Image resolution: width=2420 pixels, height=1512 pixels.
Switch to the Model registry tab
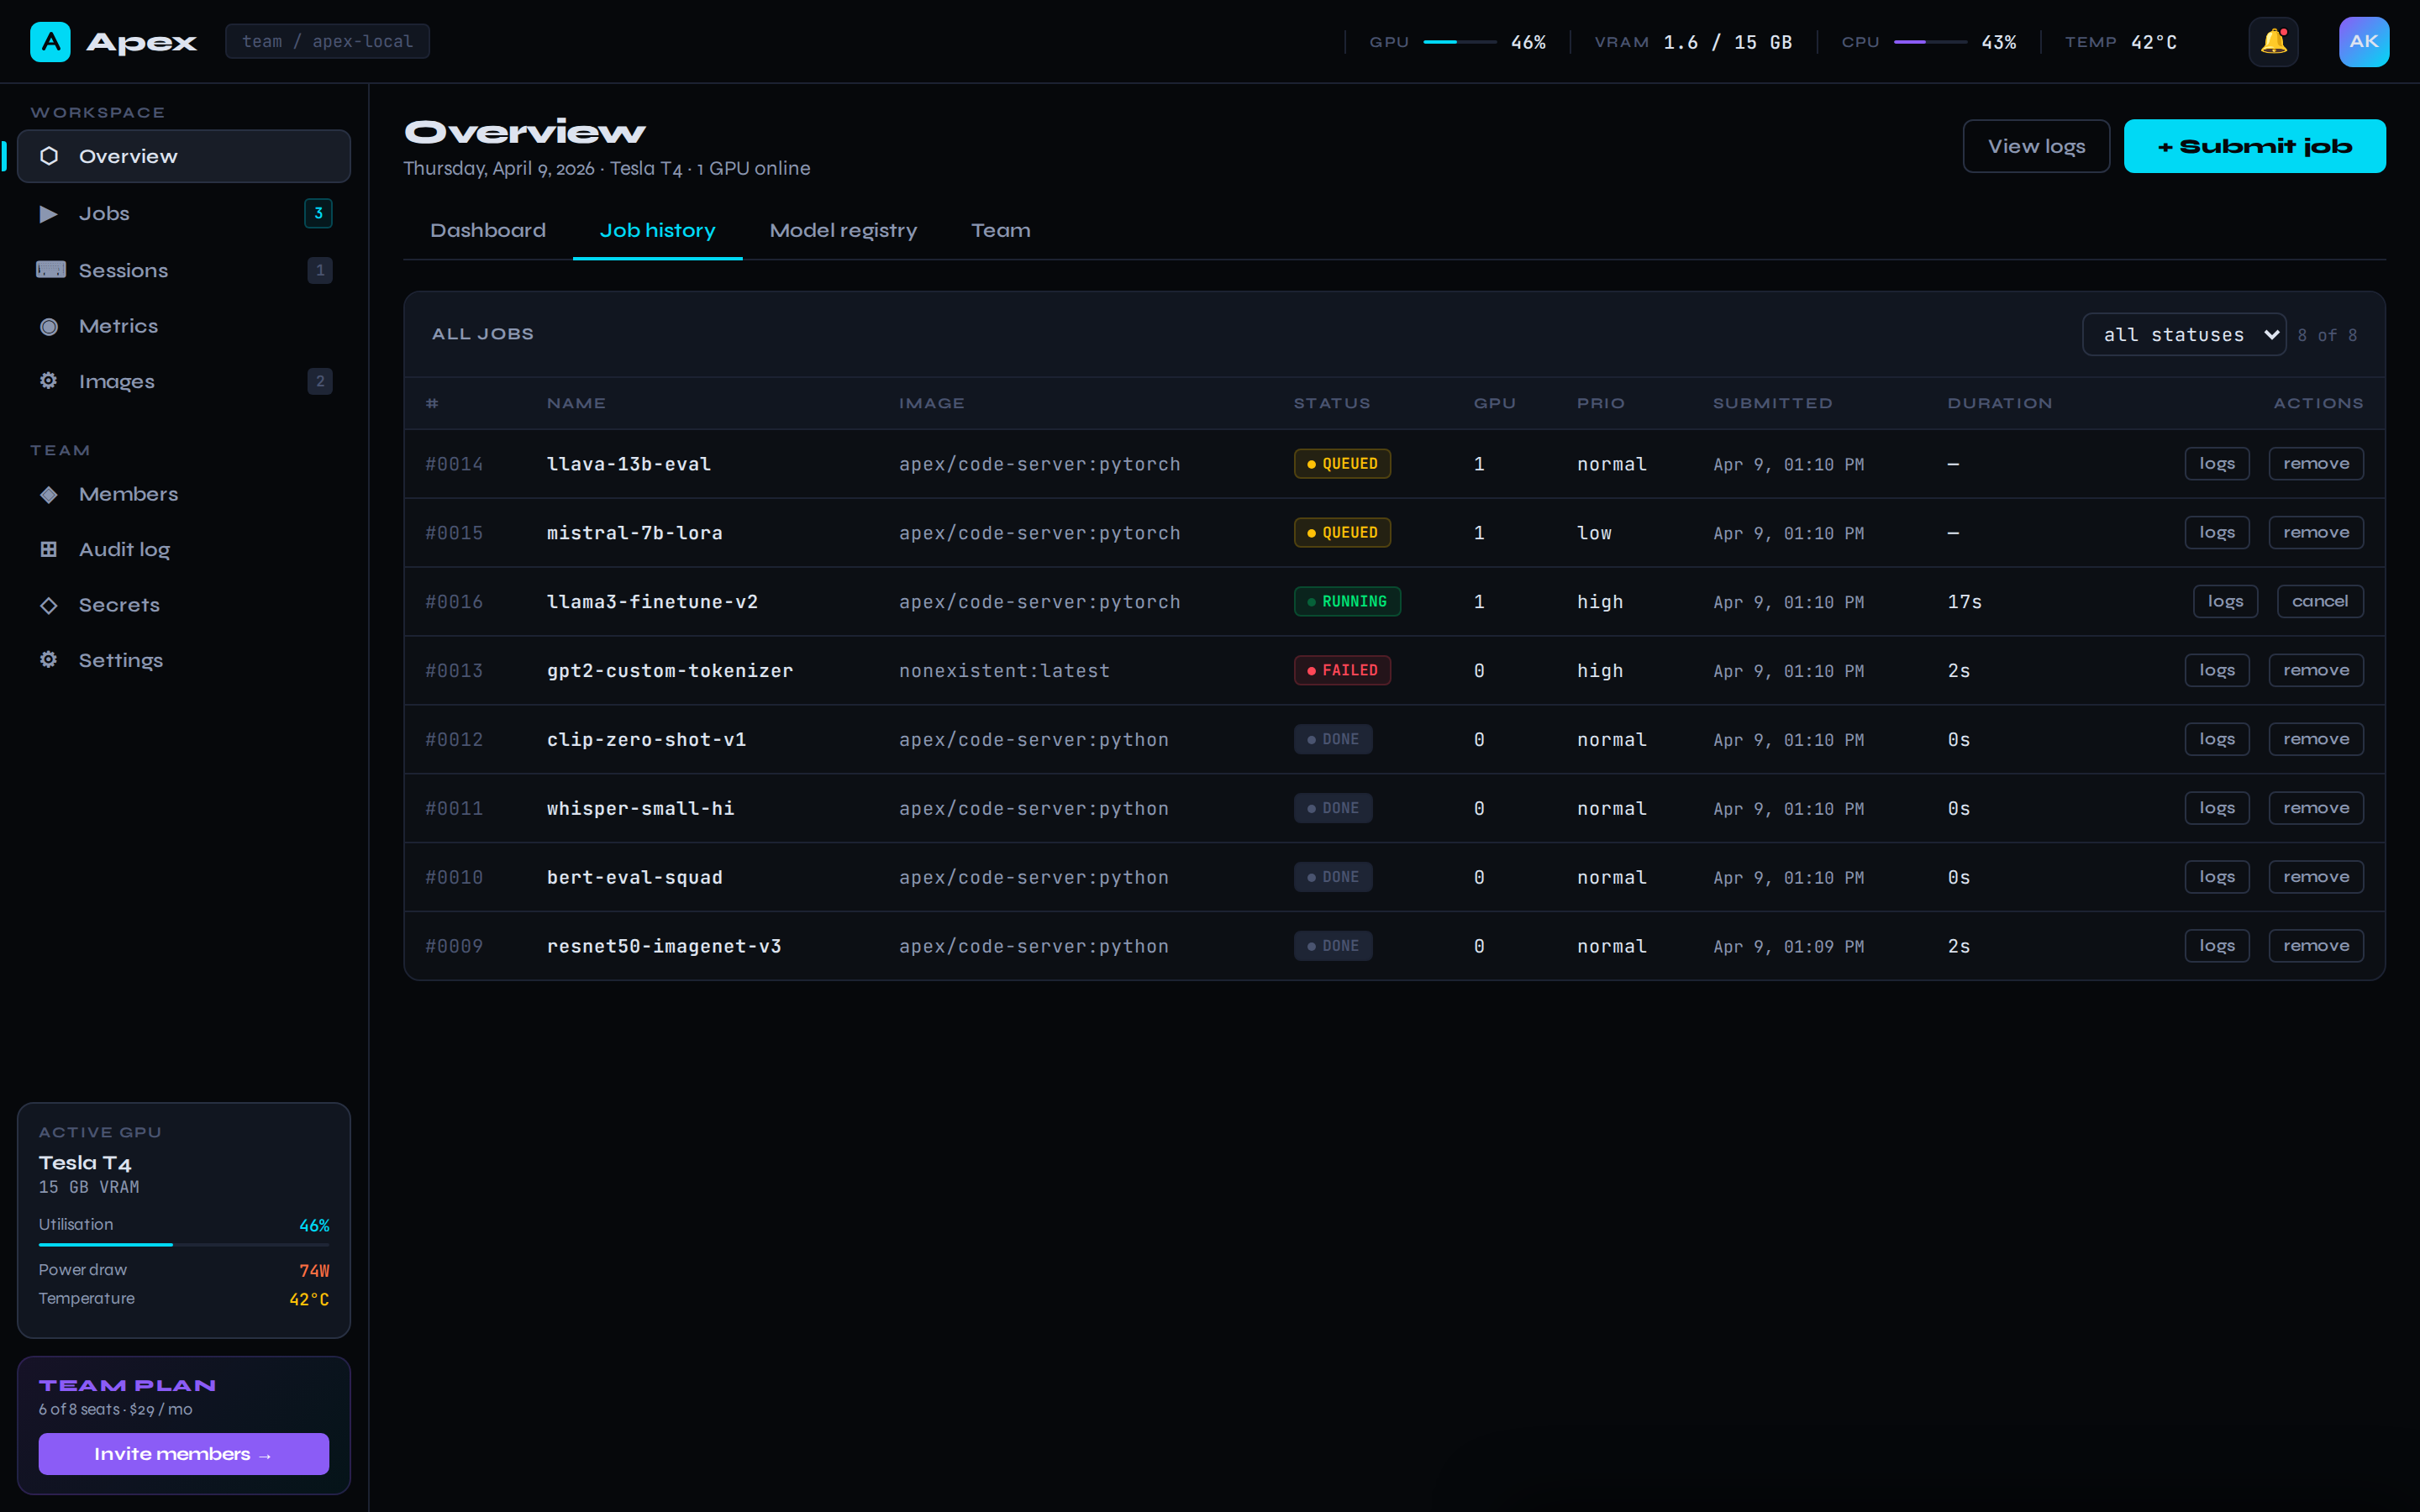[843, 231]
